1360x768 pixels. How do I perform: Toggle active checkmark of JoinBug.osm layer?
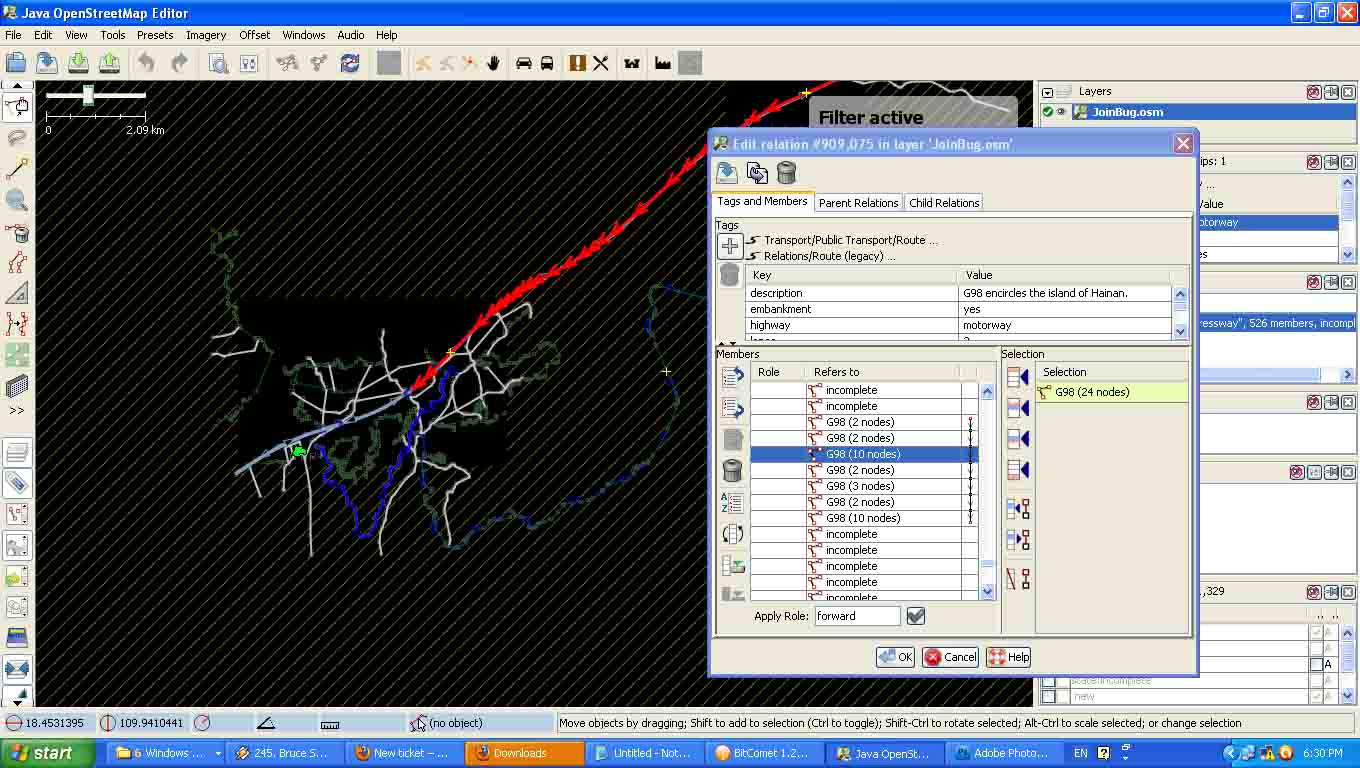tap(1048, 112)
